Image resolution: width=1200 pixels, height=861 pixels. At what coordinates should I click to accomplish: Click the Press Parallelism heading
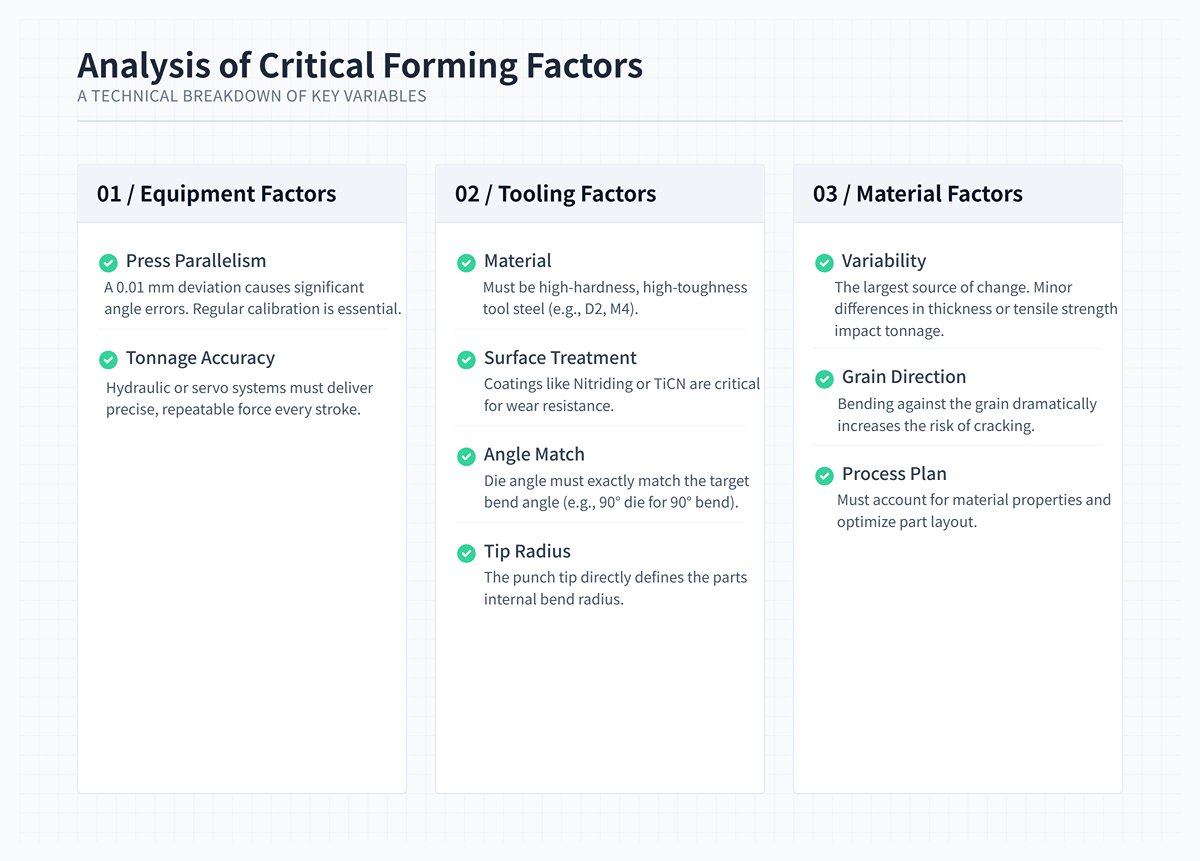coord(196,261)
